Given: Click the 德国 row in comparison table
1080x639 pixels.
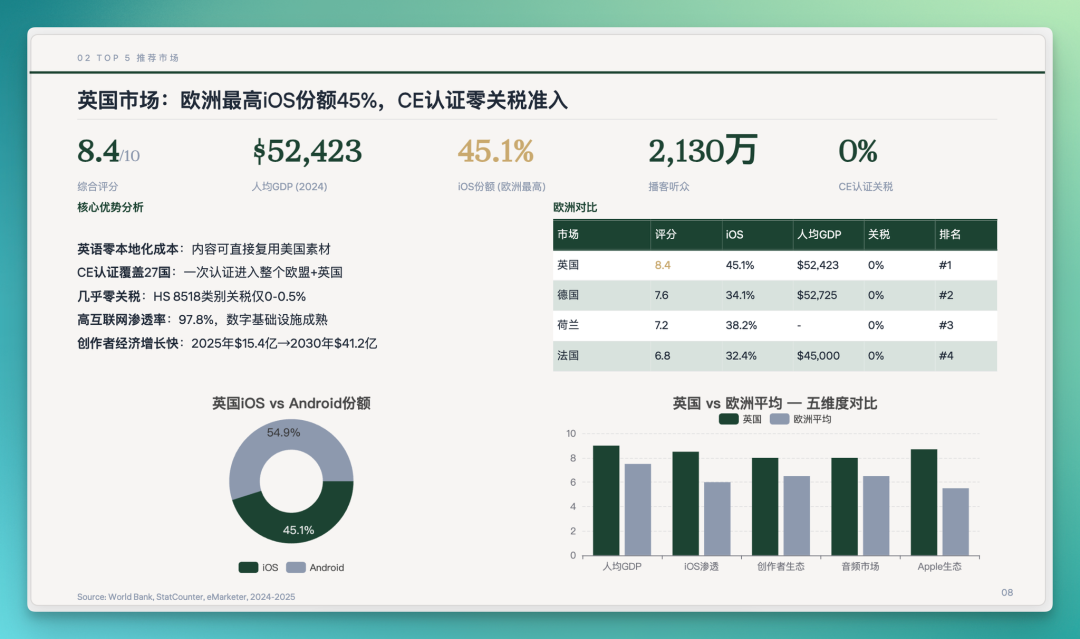Looking at the screenshot, I should tap(775, 295).
